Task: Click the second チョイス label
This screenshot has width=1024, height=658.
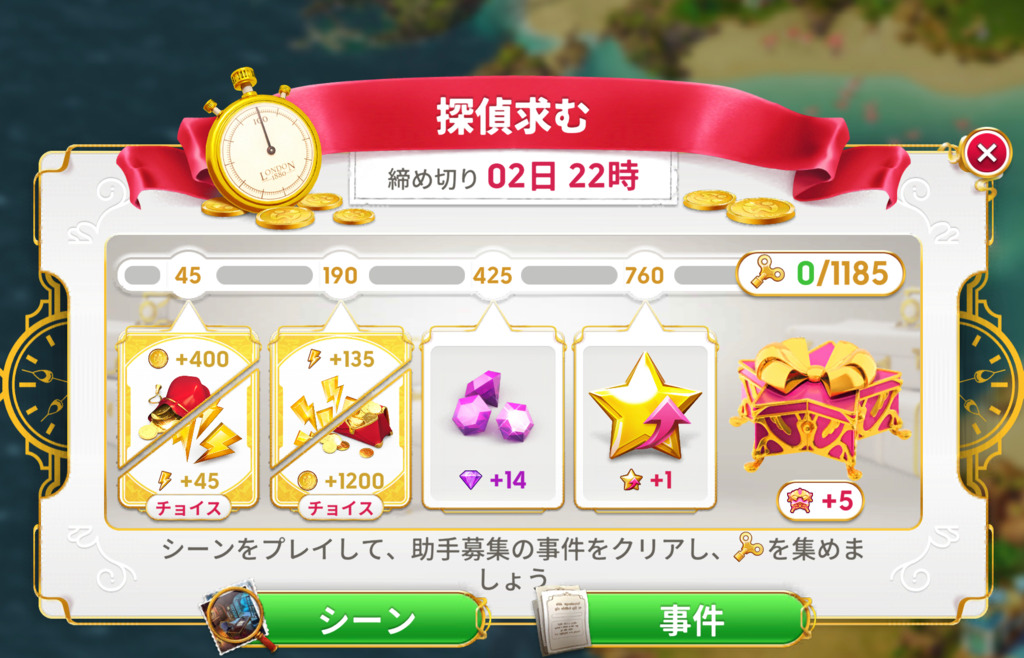Action: 341,508
